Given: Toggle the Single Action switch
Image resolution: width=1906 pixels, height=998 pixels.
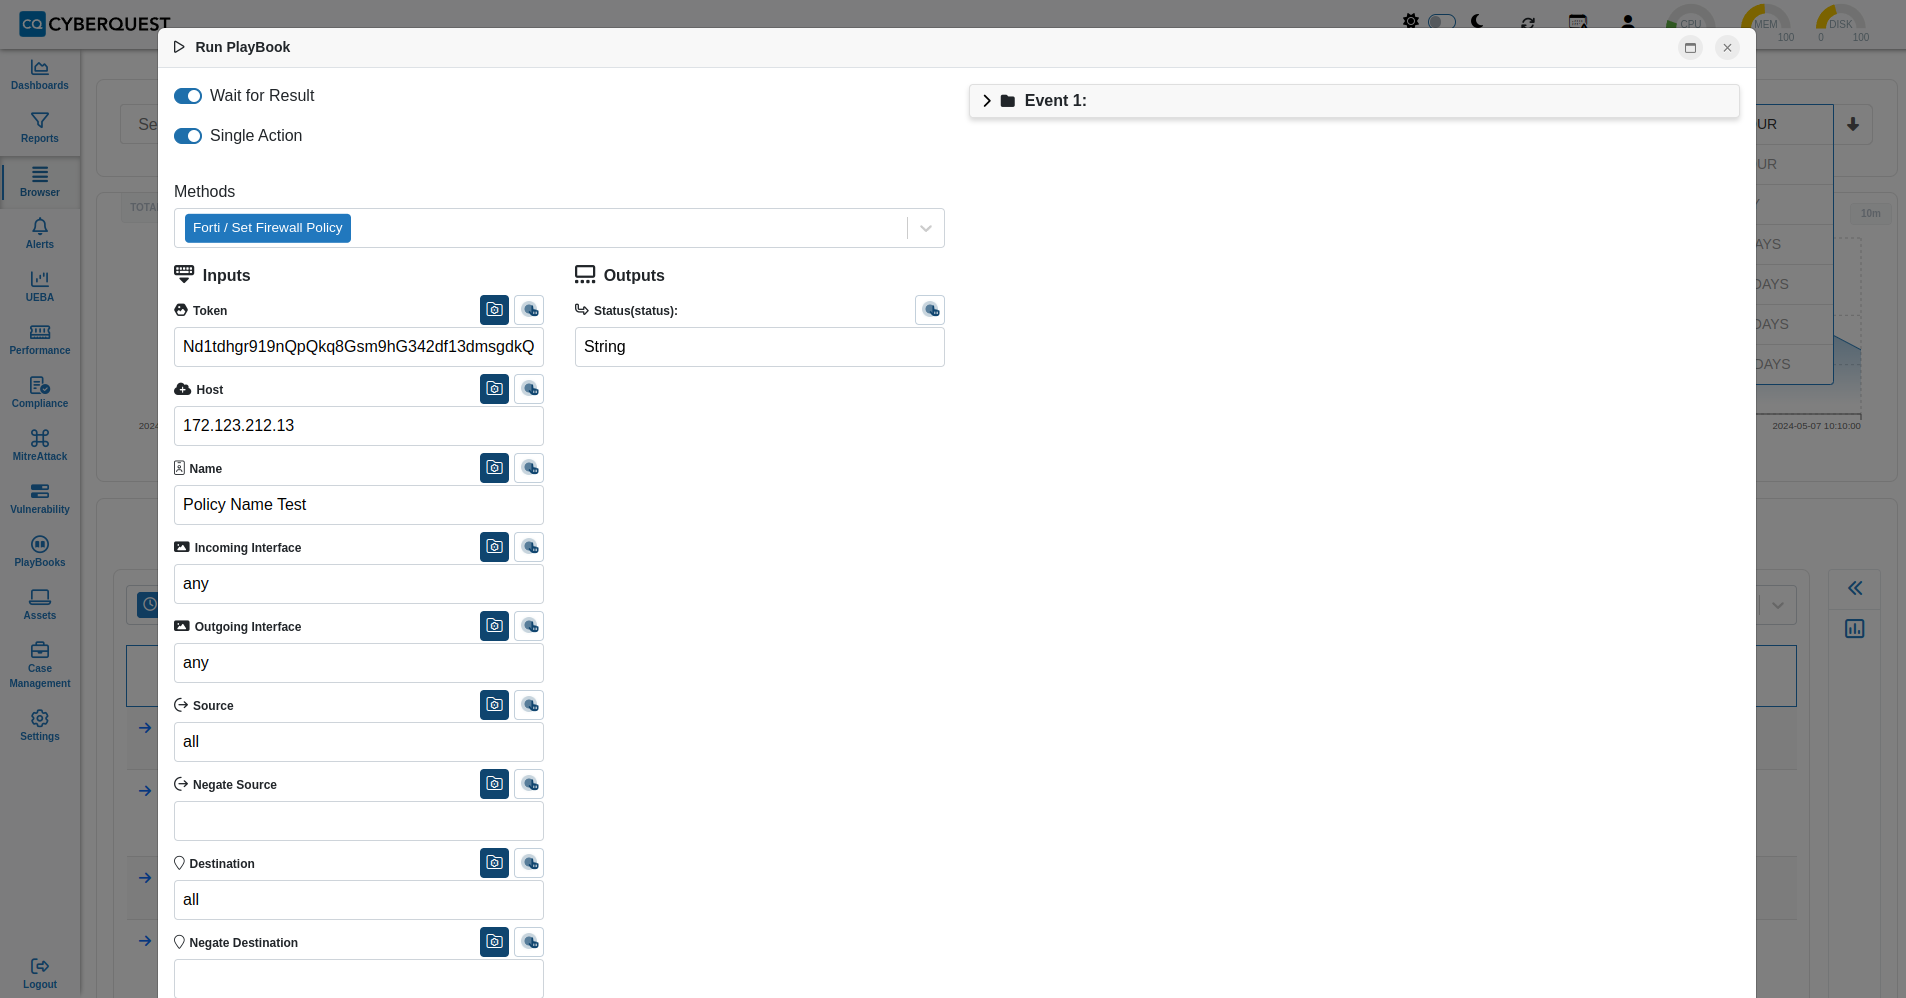Looking at the screenshot, I should [x=188, y=136].
